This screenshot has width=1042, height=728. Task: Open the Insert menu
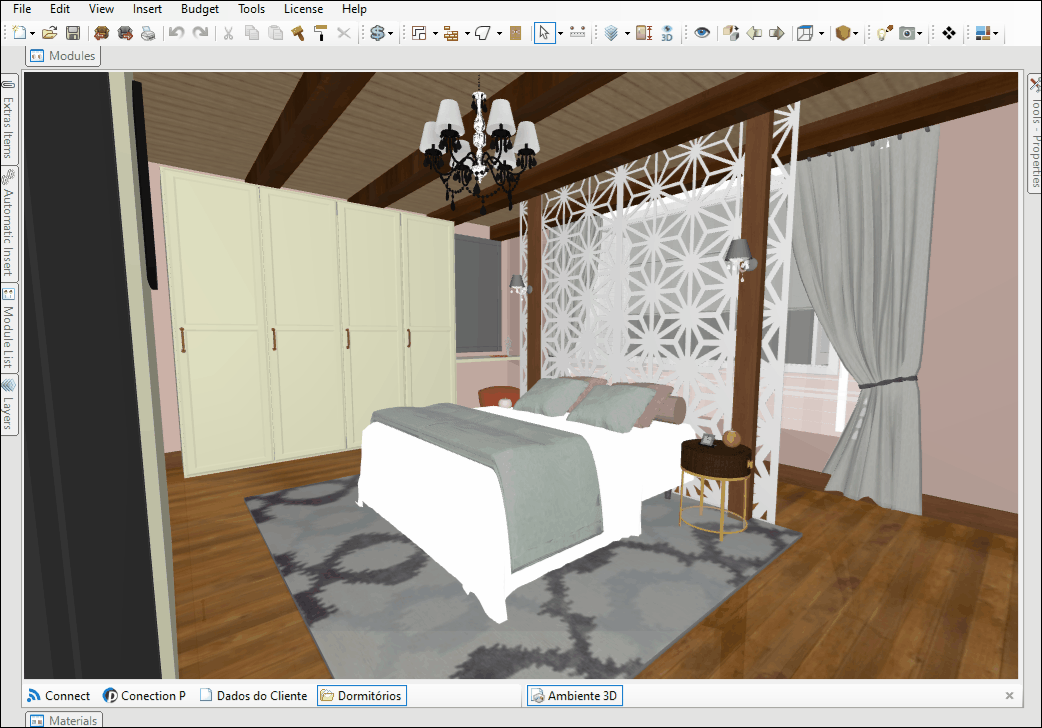pyautogui.click(x=147, y=9)
